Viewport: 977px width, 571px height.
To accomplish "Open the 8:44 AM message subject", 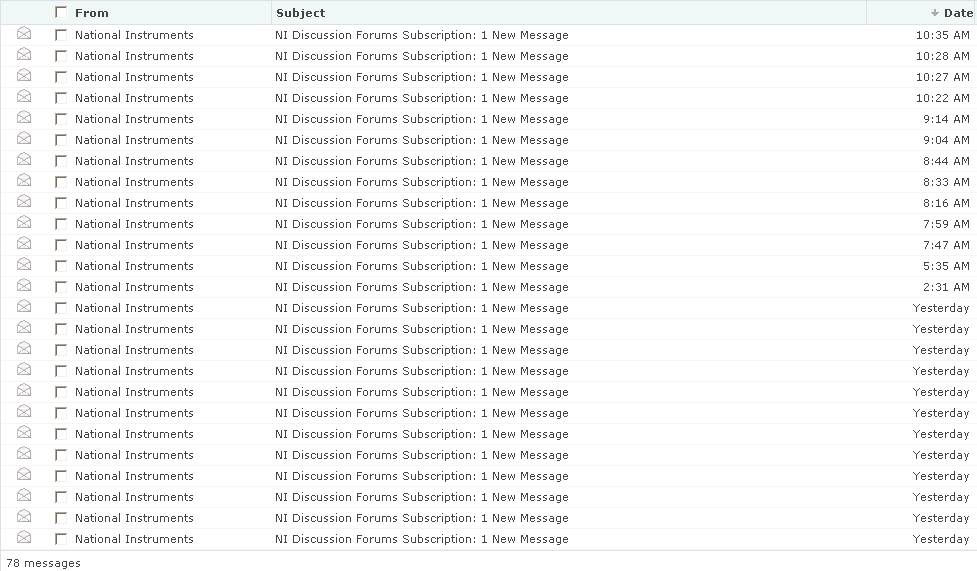I will (422, 161).
